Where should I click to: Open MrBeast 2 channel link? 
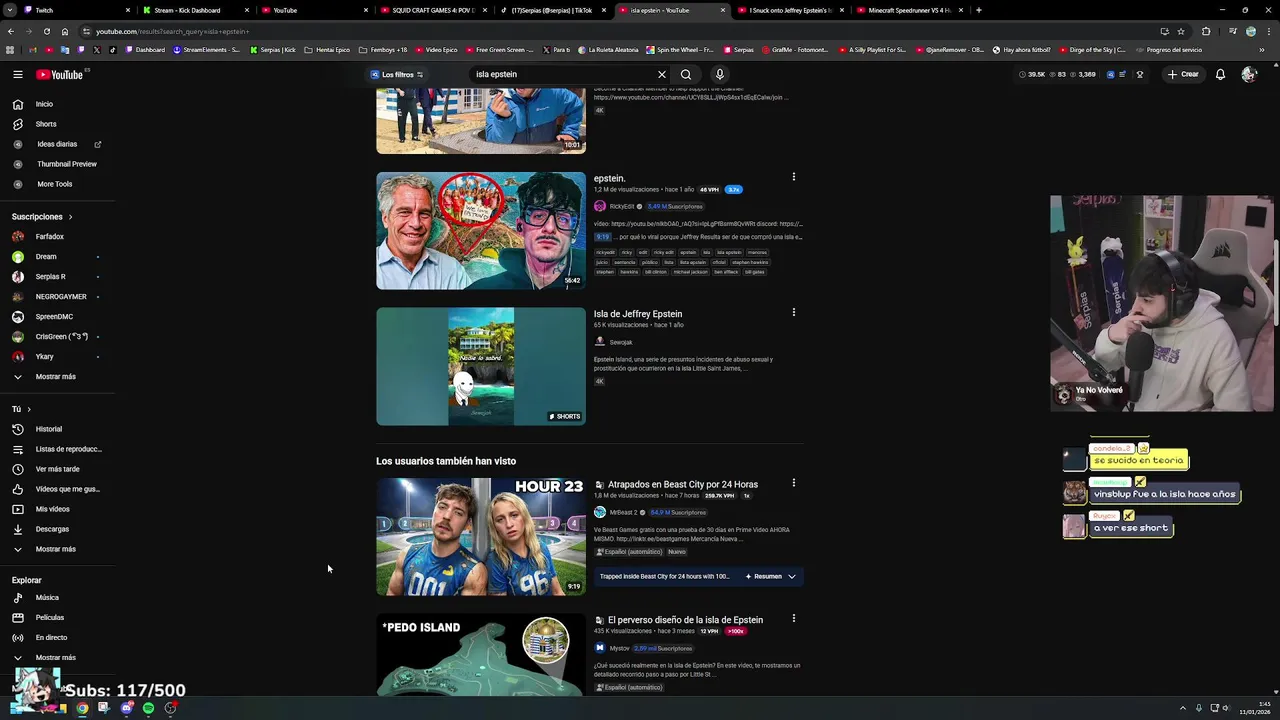click(x=623, y=512)
